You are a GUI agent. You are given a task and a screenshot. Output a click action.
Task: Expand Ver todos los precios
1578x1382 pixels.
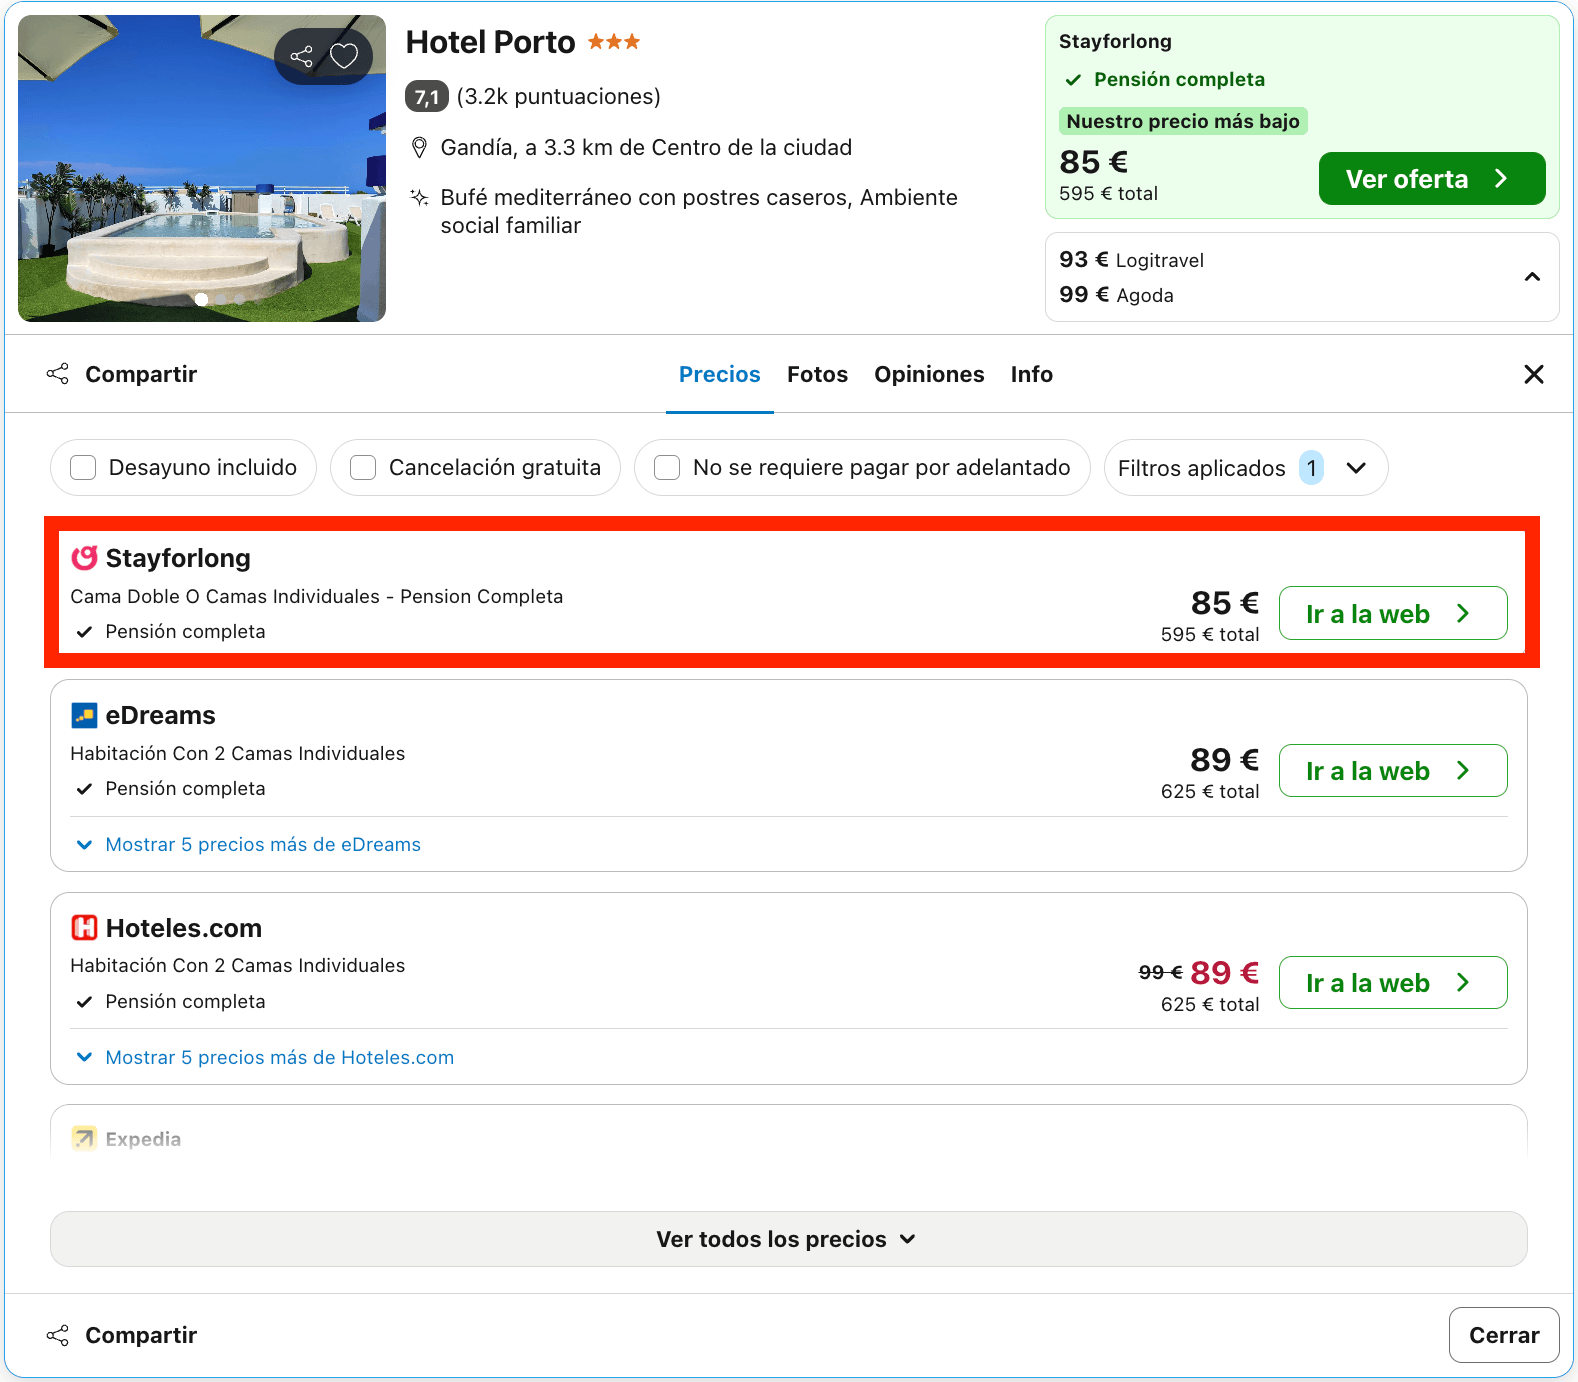(788, 1239)
